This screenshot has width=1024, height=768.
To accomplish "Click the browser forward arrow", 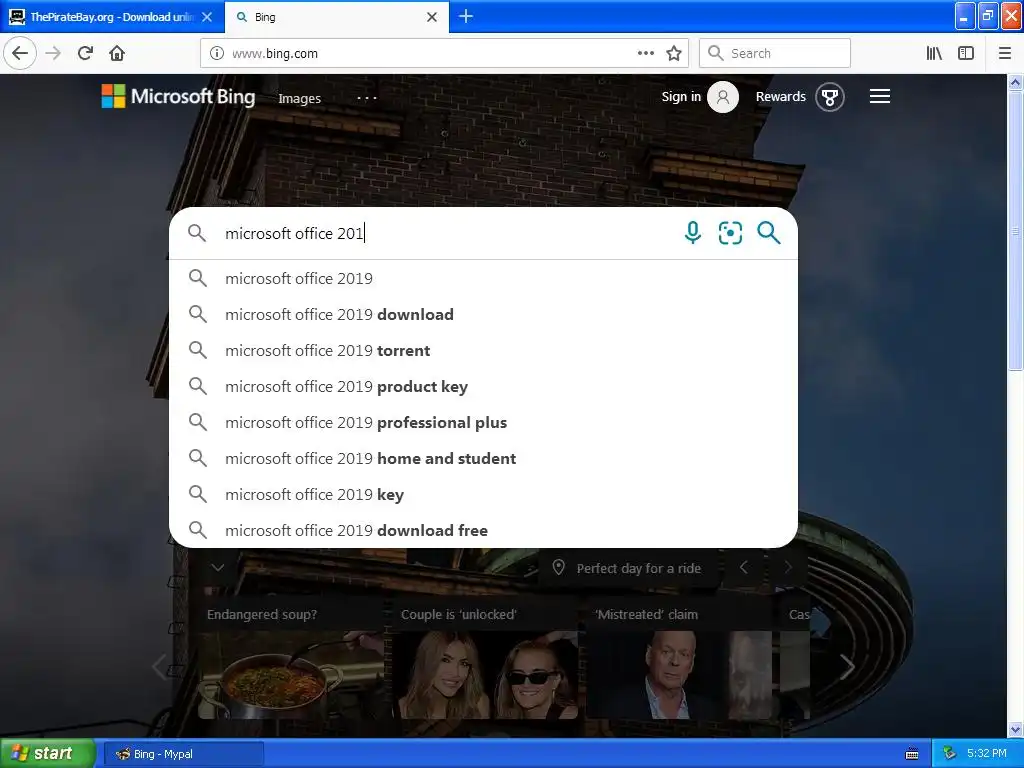I will tap(54, 53).
